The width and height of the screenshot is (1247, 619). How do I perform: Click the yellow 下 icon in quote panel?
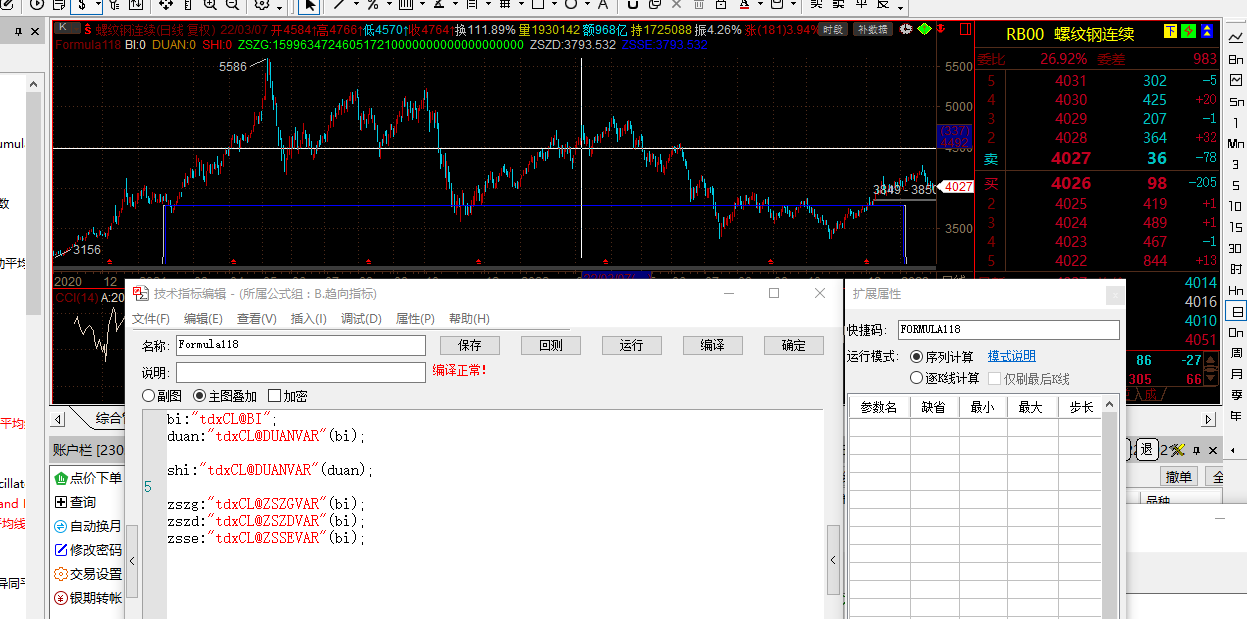(x=1170, y=33)
